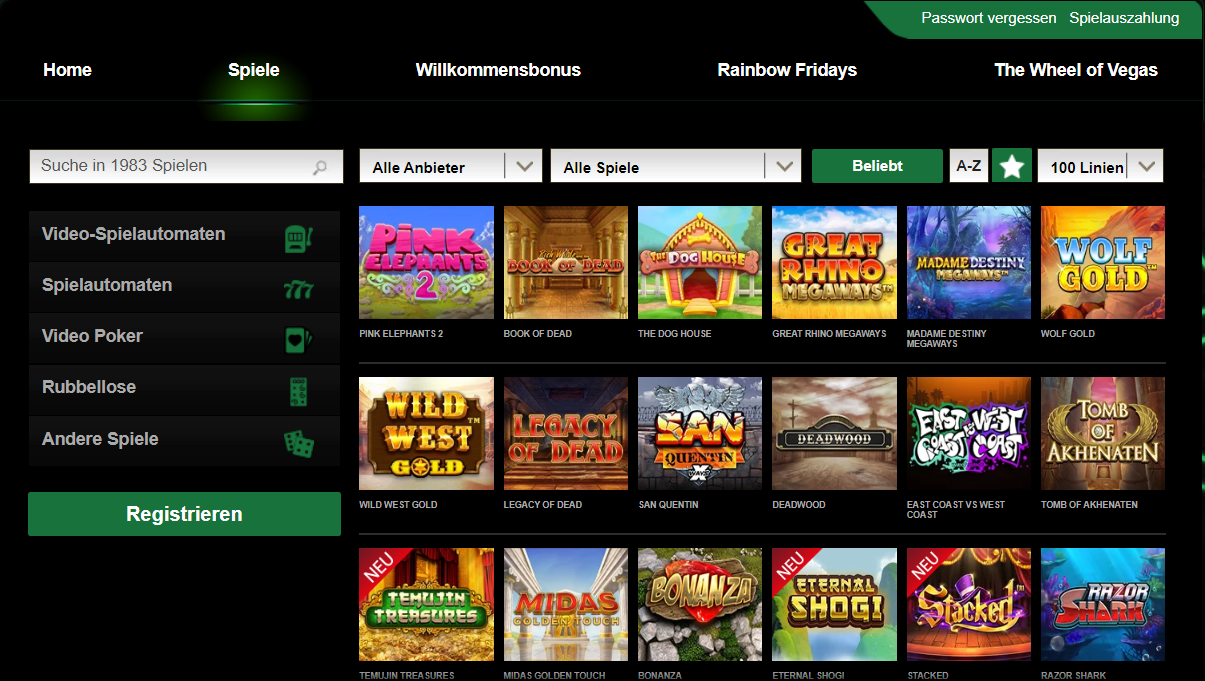Click the magnifier icon in the search box
The width and height of the screenshot is (1205, 681).
(x=320, y=168)
